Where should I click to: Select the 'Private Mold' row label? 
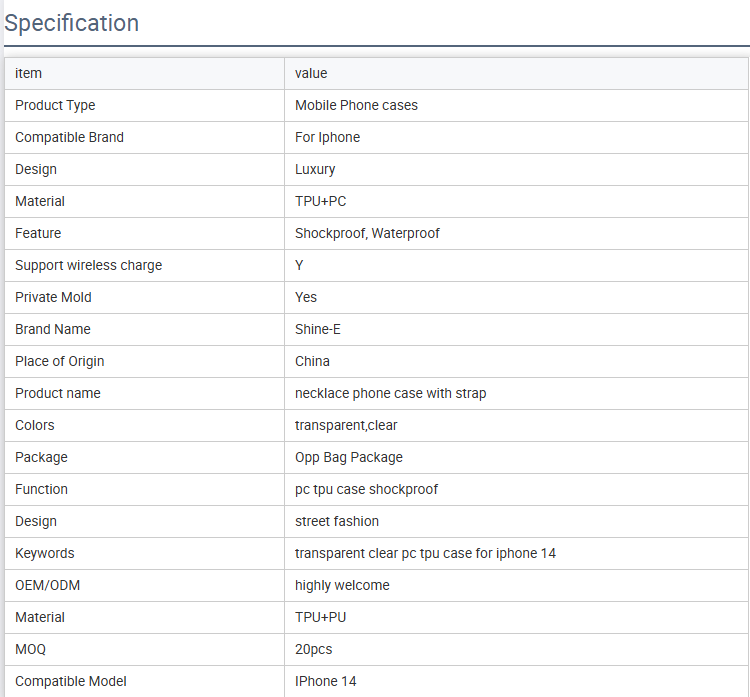pos(53,298)
